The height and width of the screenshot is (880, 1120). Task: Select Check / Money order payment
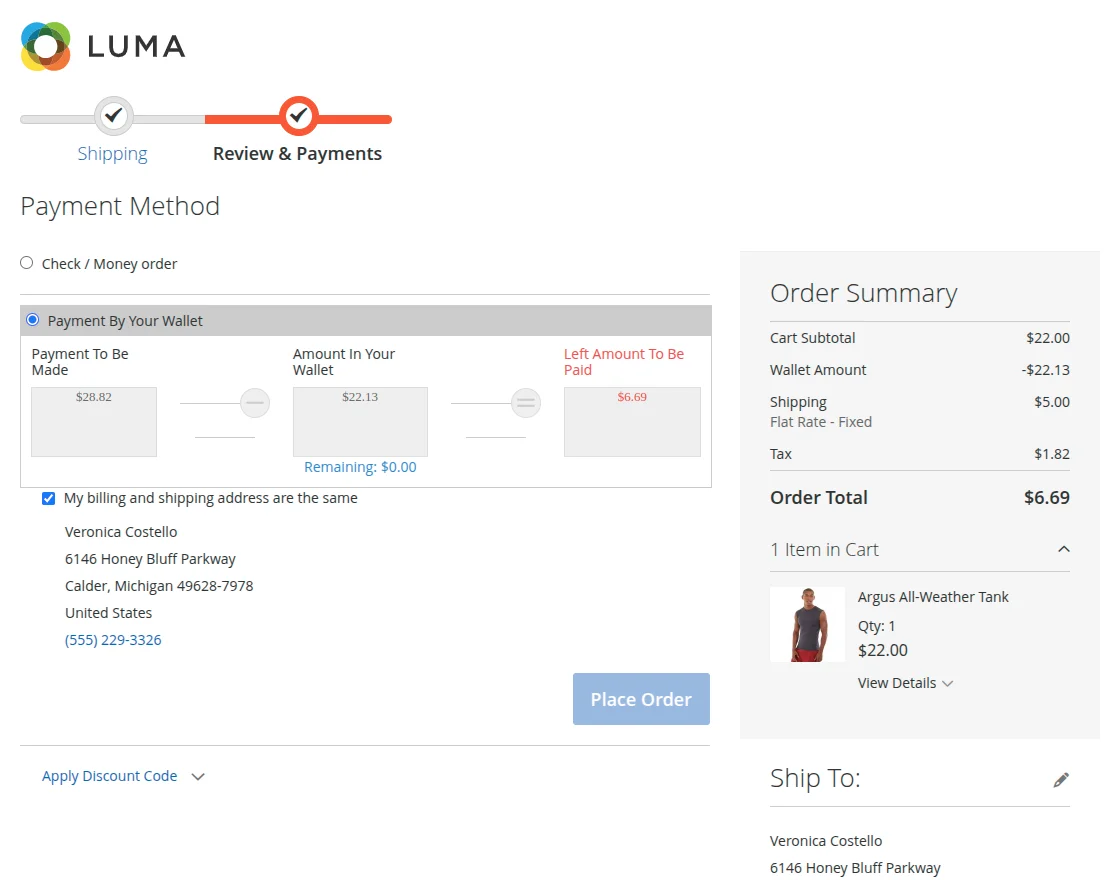[x=27, y=263]
